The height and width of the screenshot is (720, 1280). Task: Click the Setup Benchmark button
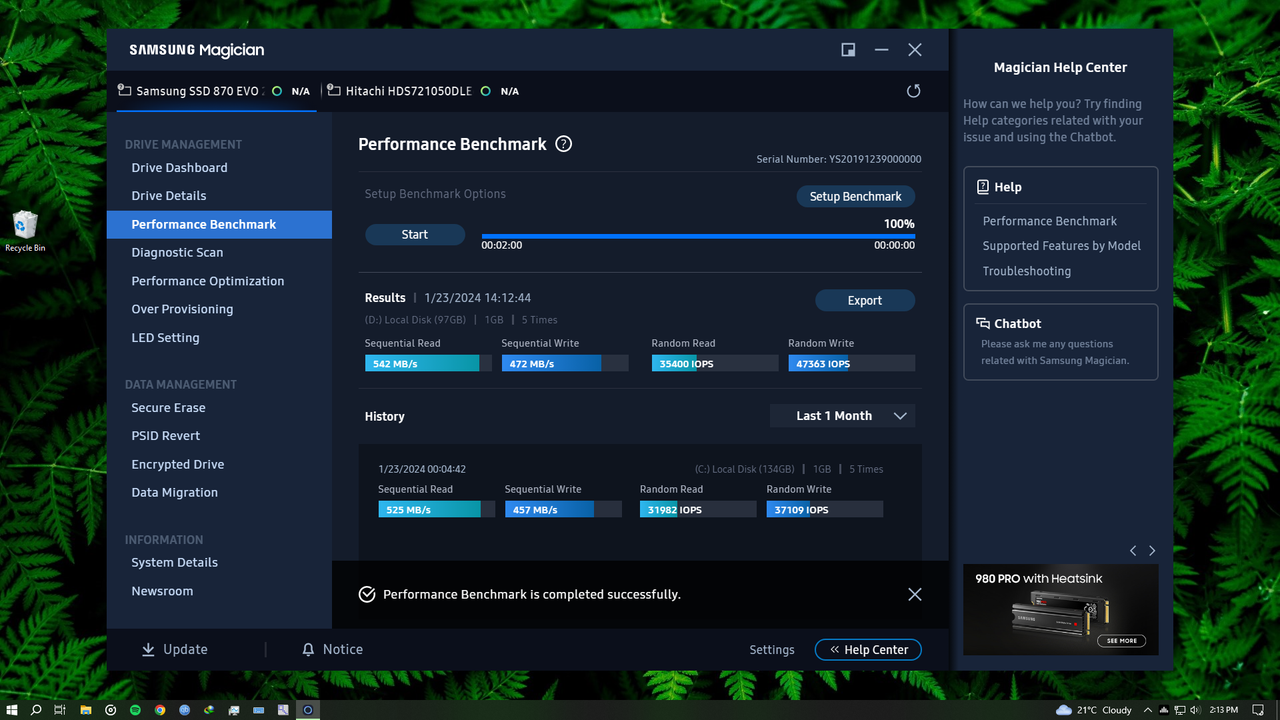click(x=855, y=197)
